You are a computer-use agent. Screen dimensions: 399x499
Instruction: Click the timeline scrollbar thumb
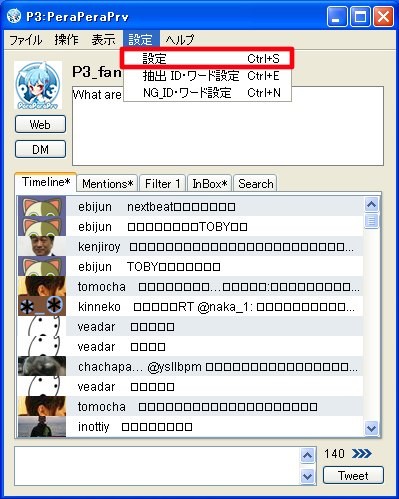tap(371, 221)
